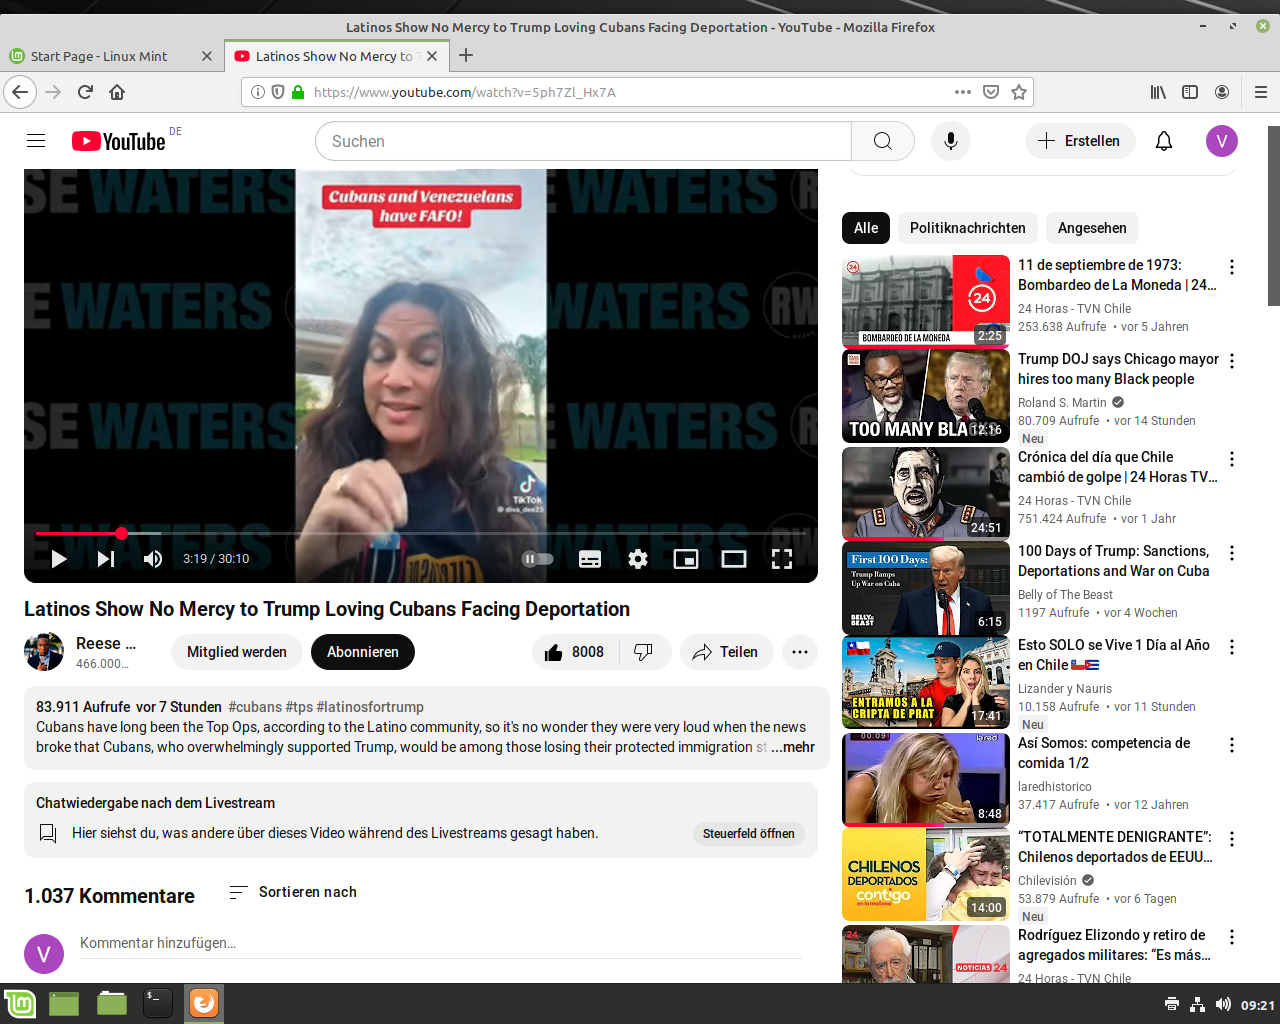Select the Alle filter chip
This screenshot has height=1024, width=1280.
click(x=866, y=228)
